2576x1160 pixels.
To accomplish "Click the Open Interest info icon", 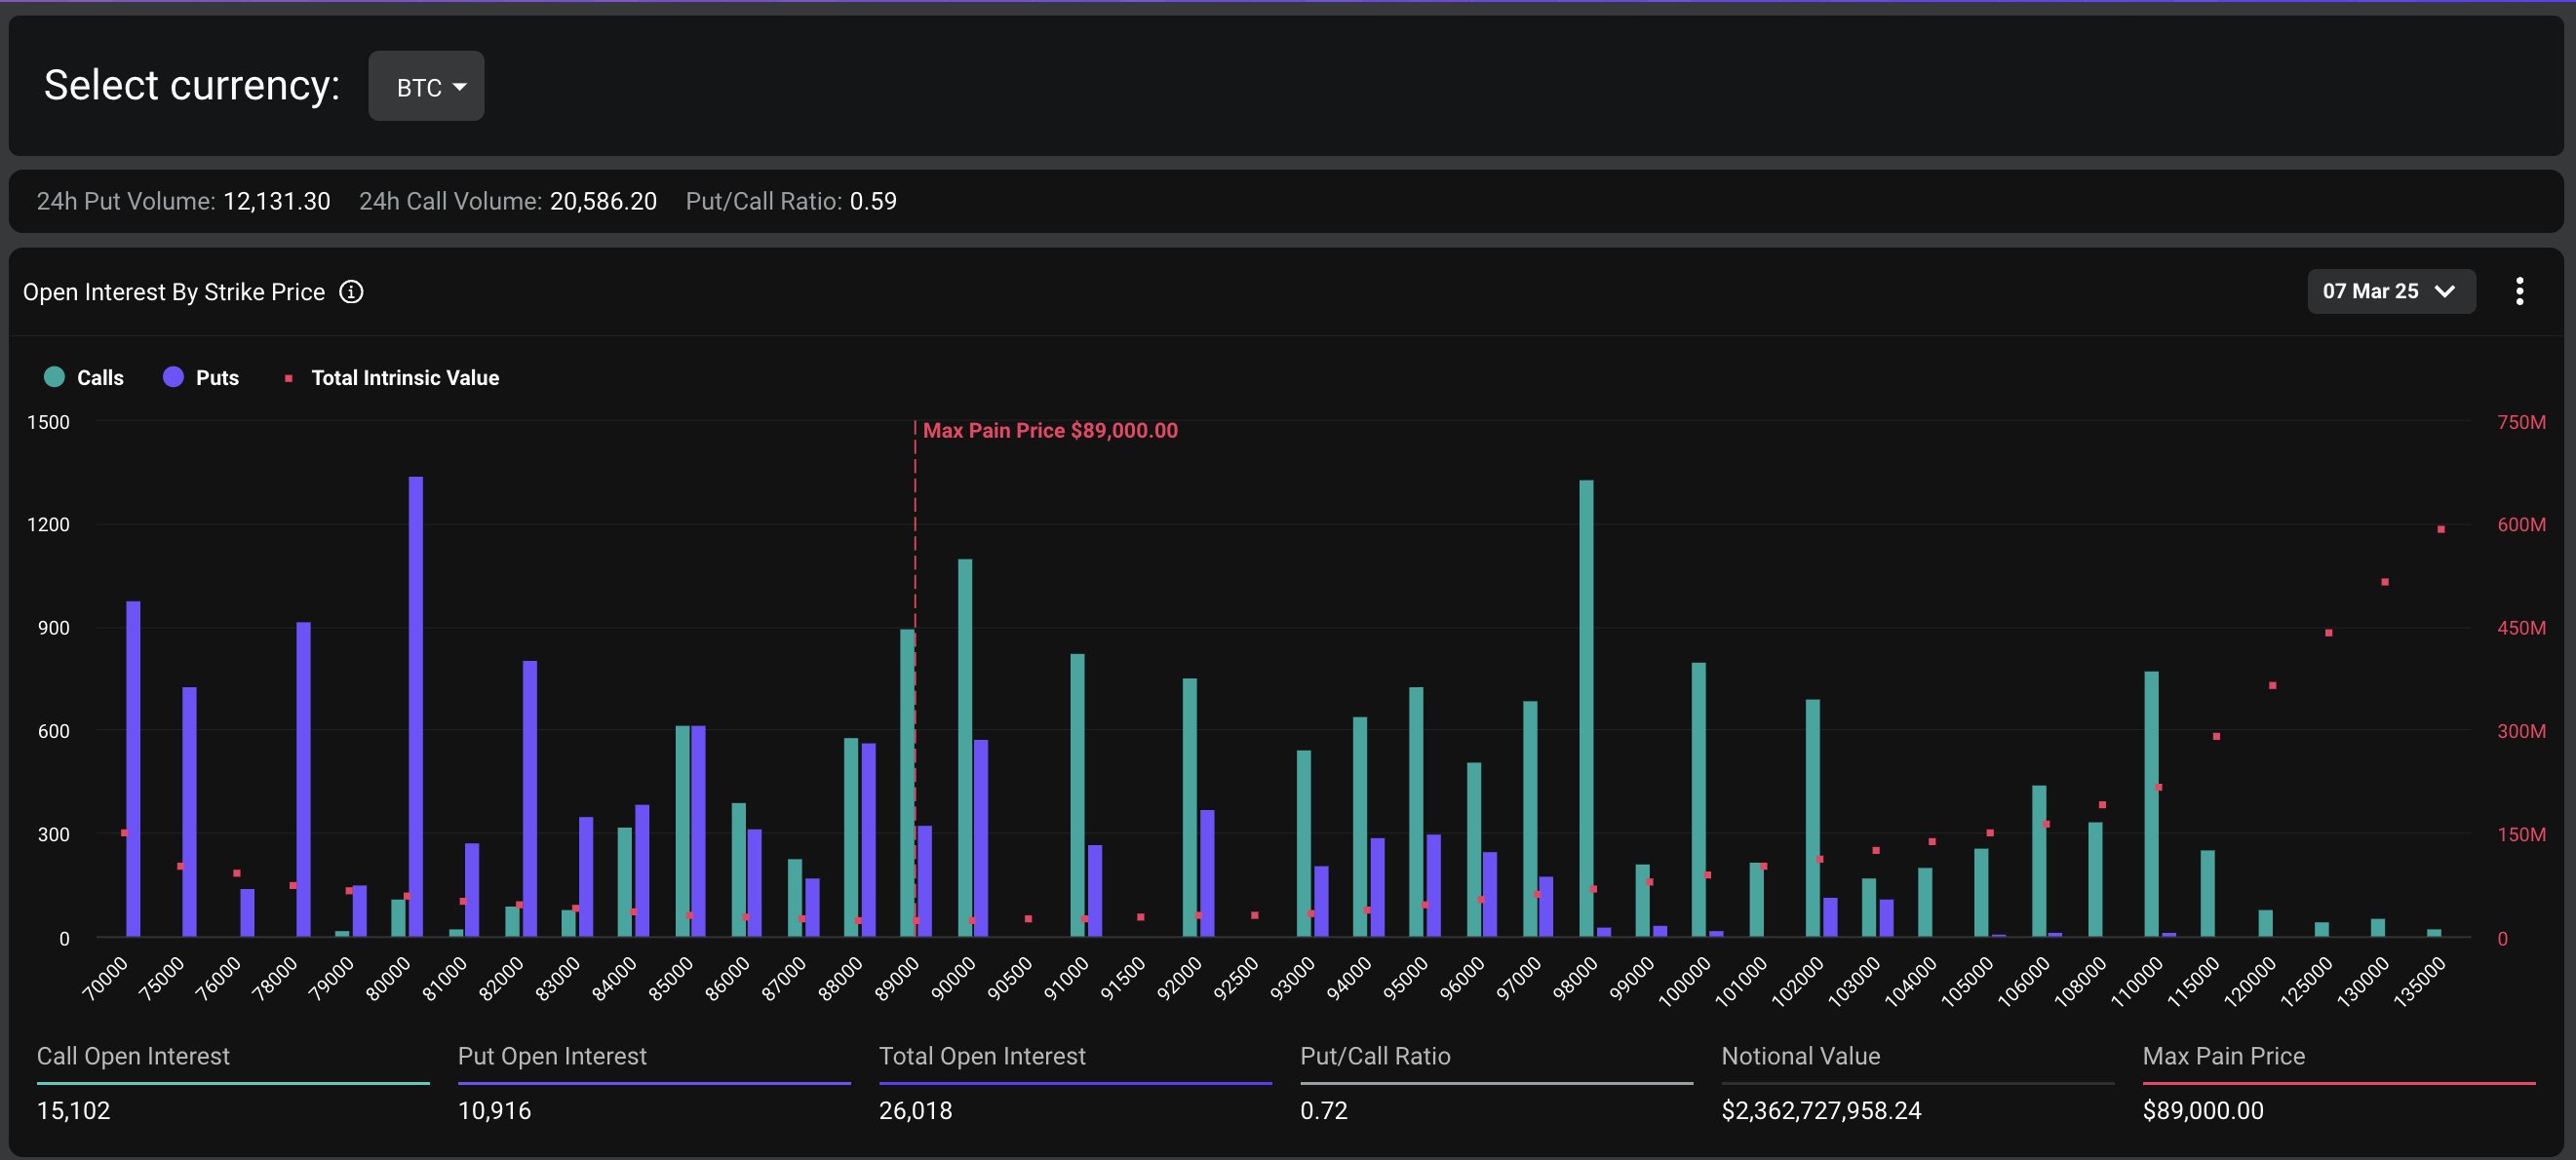I will point(351,292).
